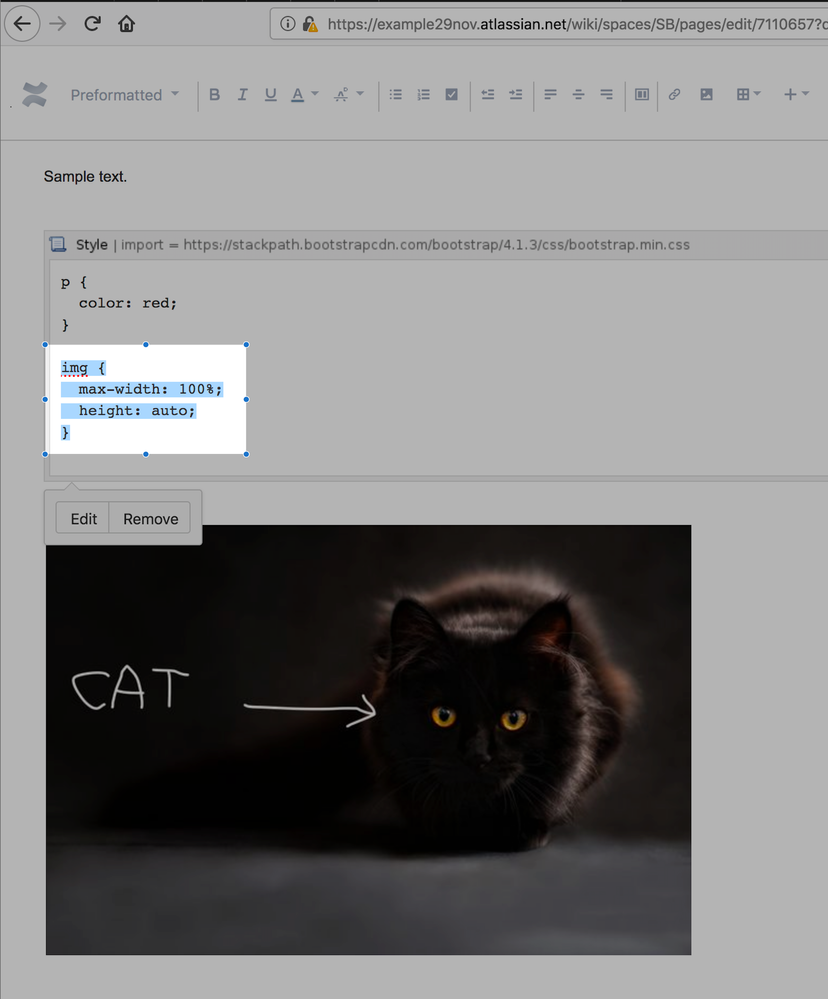Open the page layout icon
This screenshot has height=999, width=828.
642,94
